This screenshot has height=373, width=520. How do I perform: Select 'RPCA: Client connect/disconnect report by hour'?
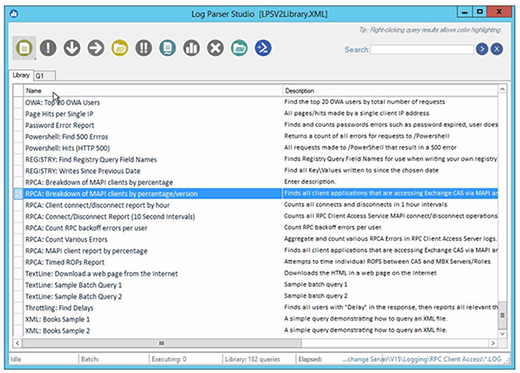click(x=97, y=205)
